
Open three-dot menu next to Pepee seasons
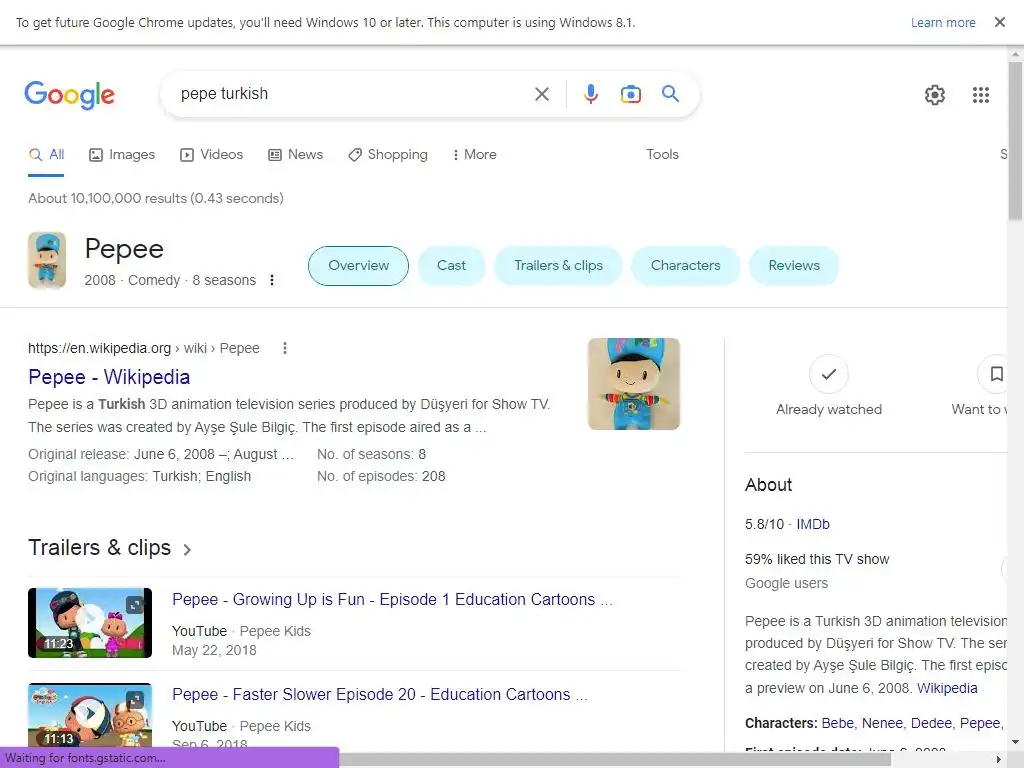272,280
